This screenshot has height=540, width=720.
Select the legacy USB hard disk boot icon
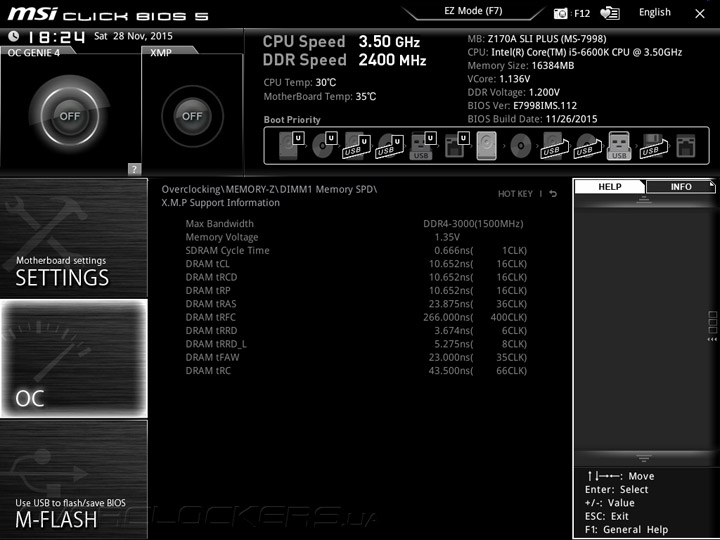coord(555,146)
